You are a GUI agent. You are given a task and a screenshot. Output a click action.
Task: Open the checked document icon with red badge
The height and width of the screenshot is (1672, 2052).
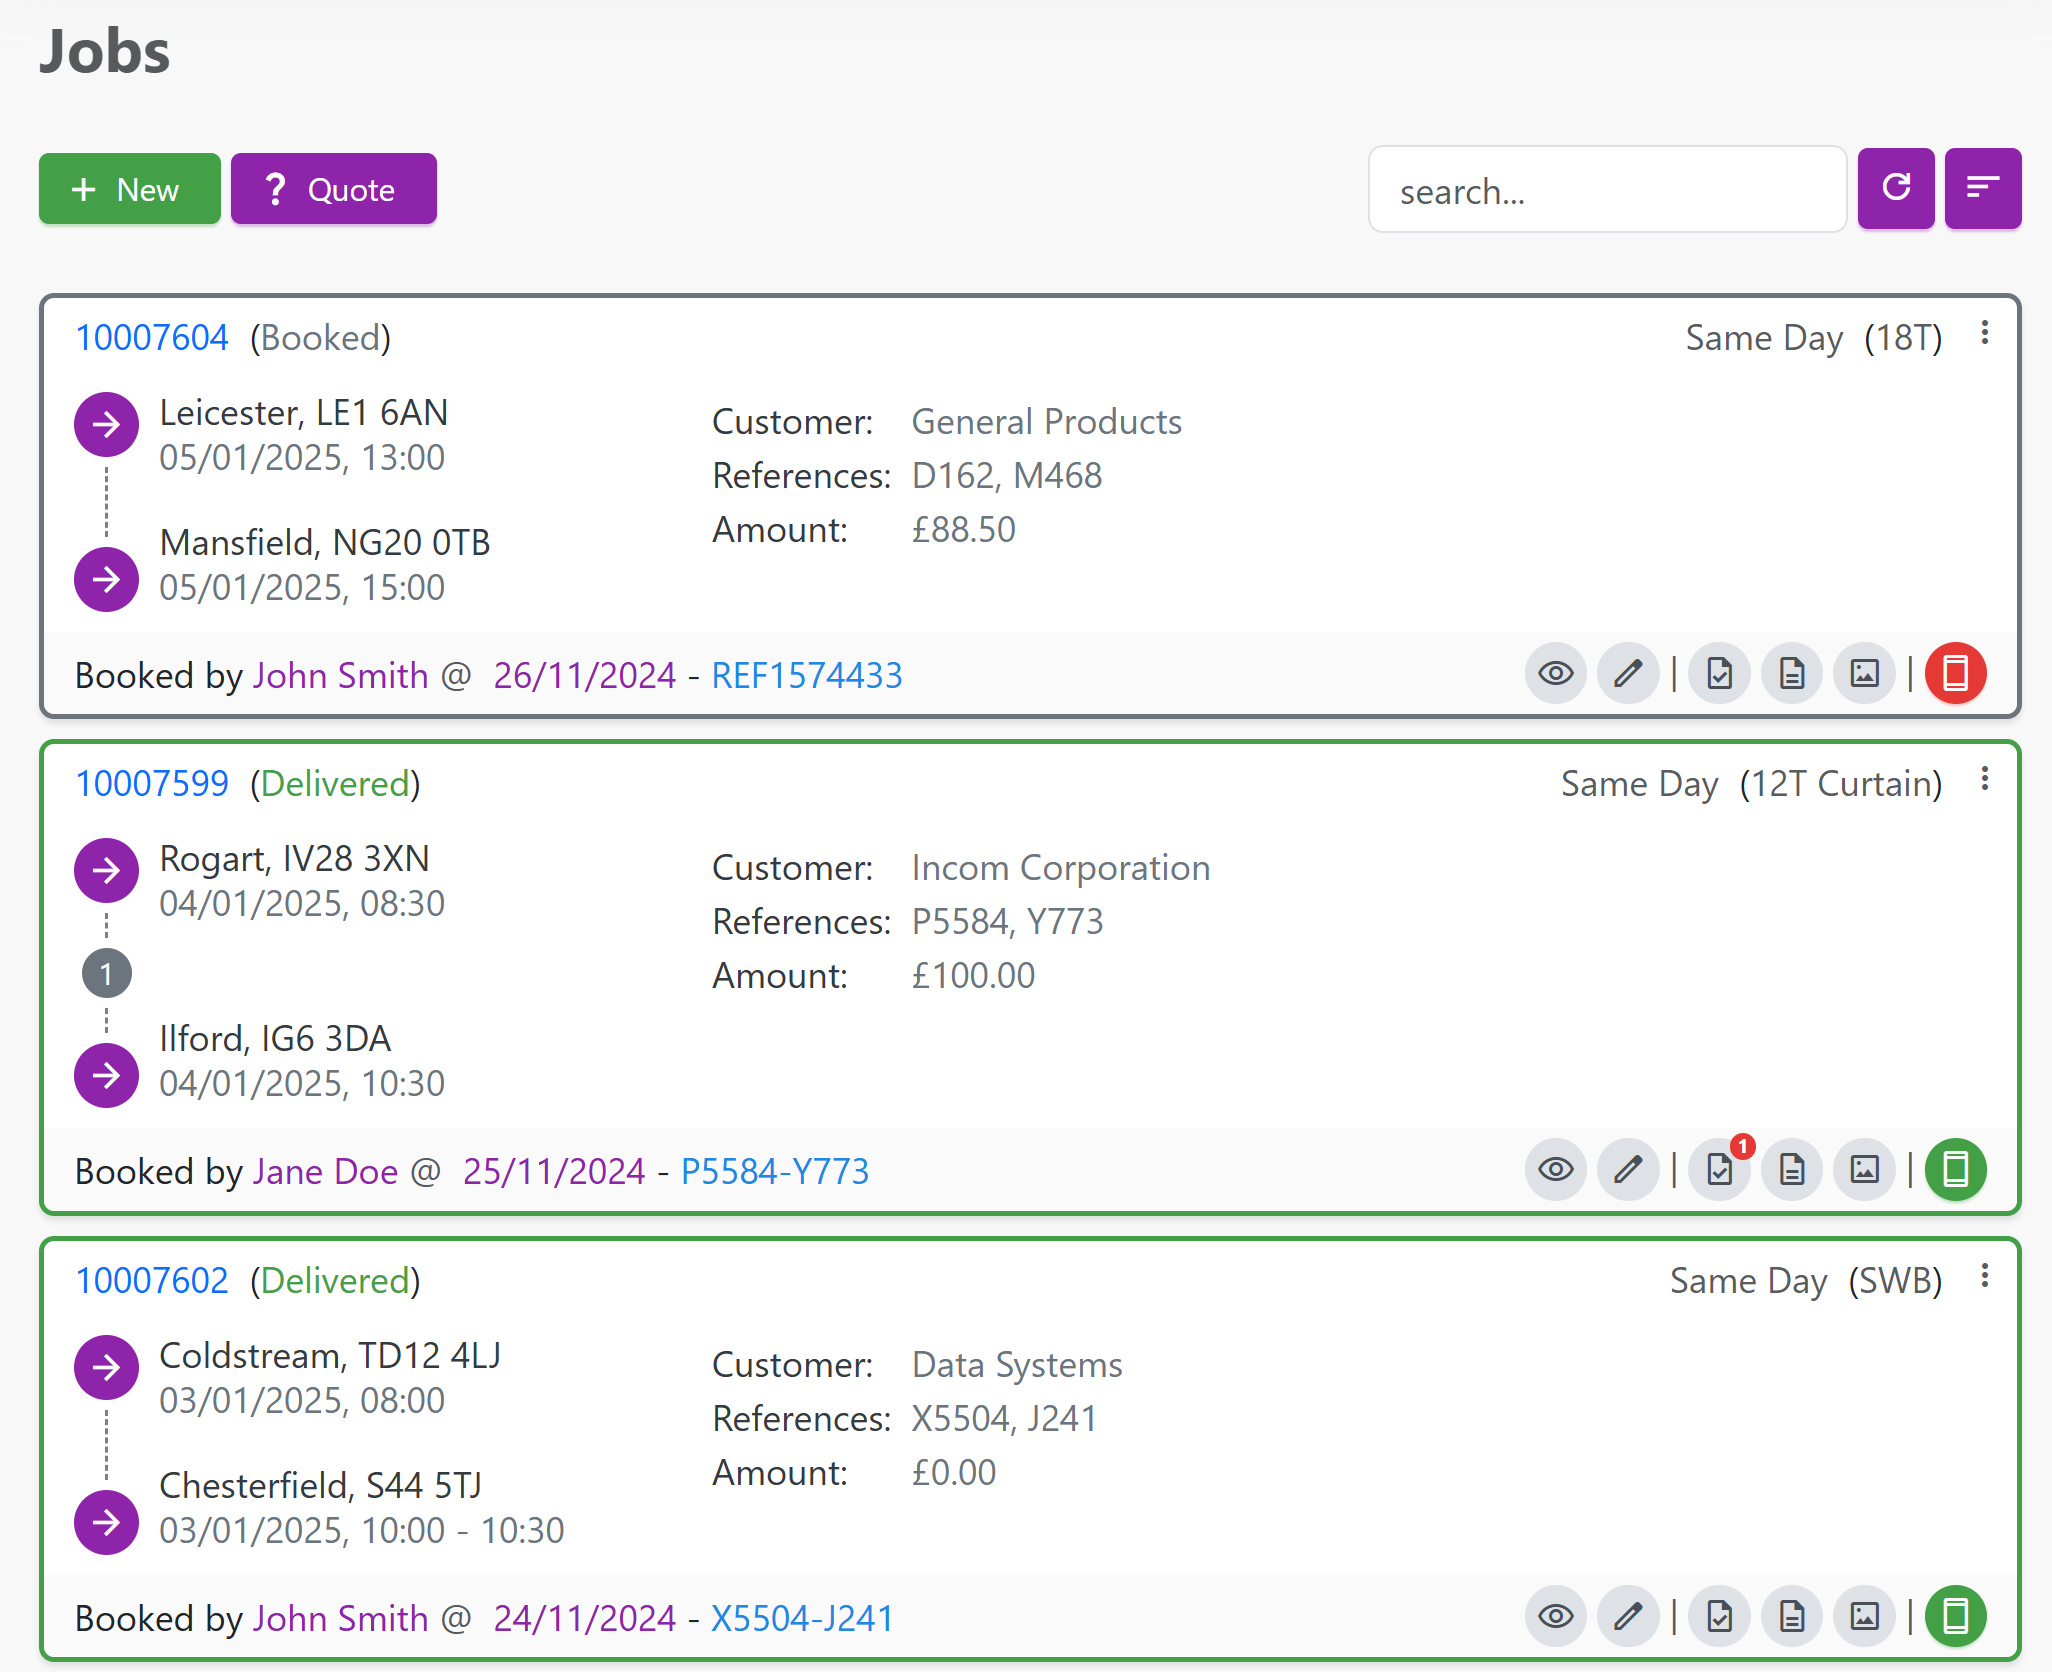[1720, 1170]
